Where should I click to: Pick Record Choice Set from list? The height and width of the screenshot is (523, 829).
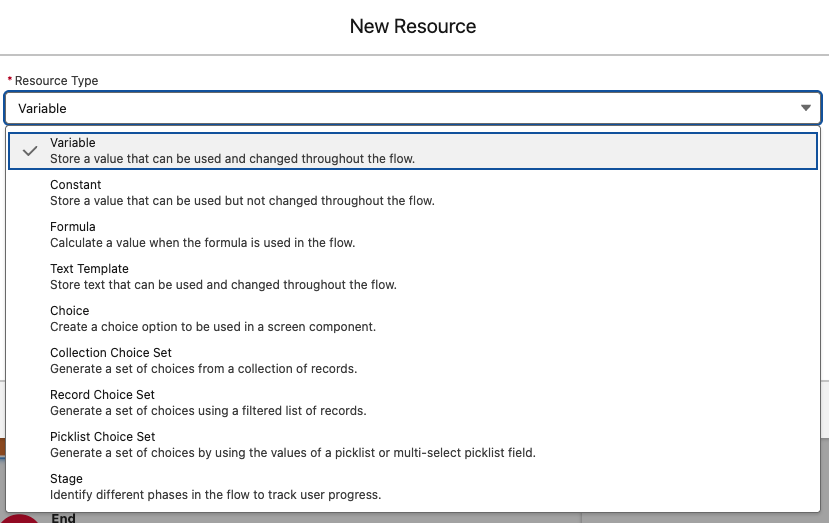102,395
